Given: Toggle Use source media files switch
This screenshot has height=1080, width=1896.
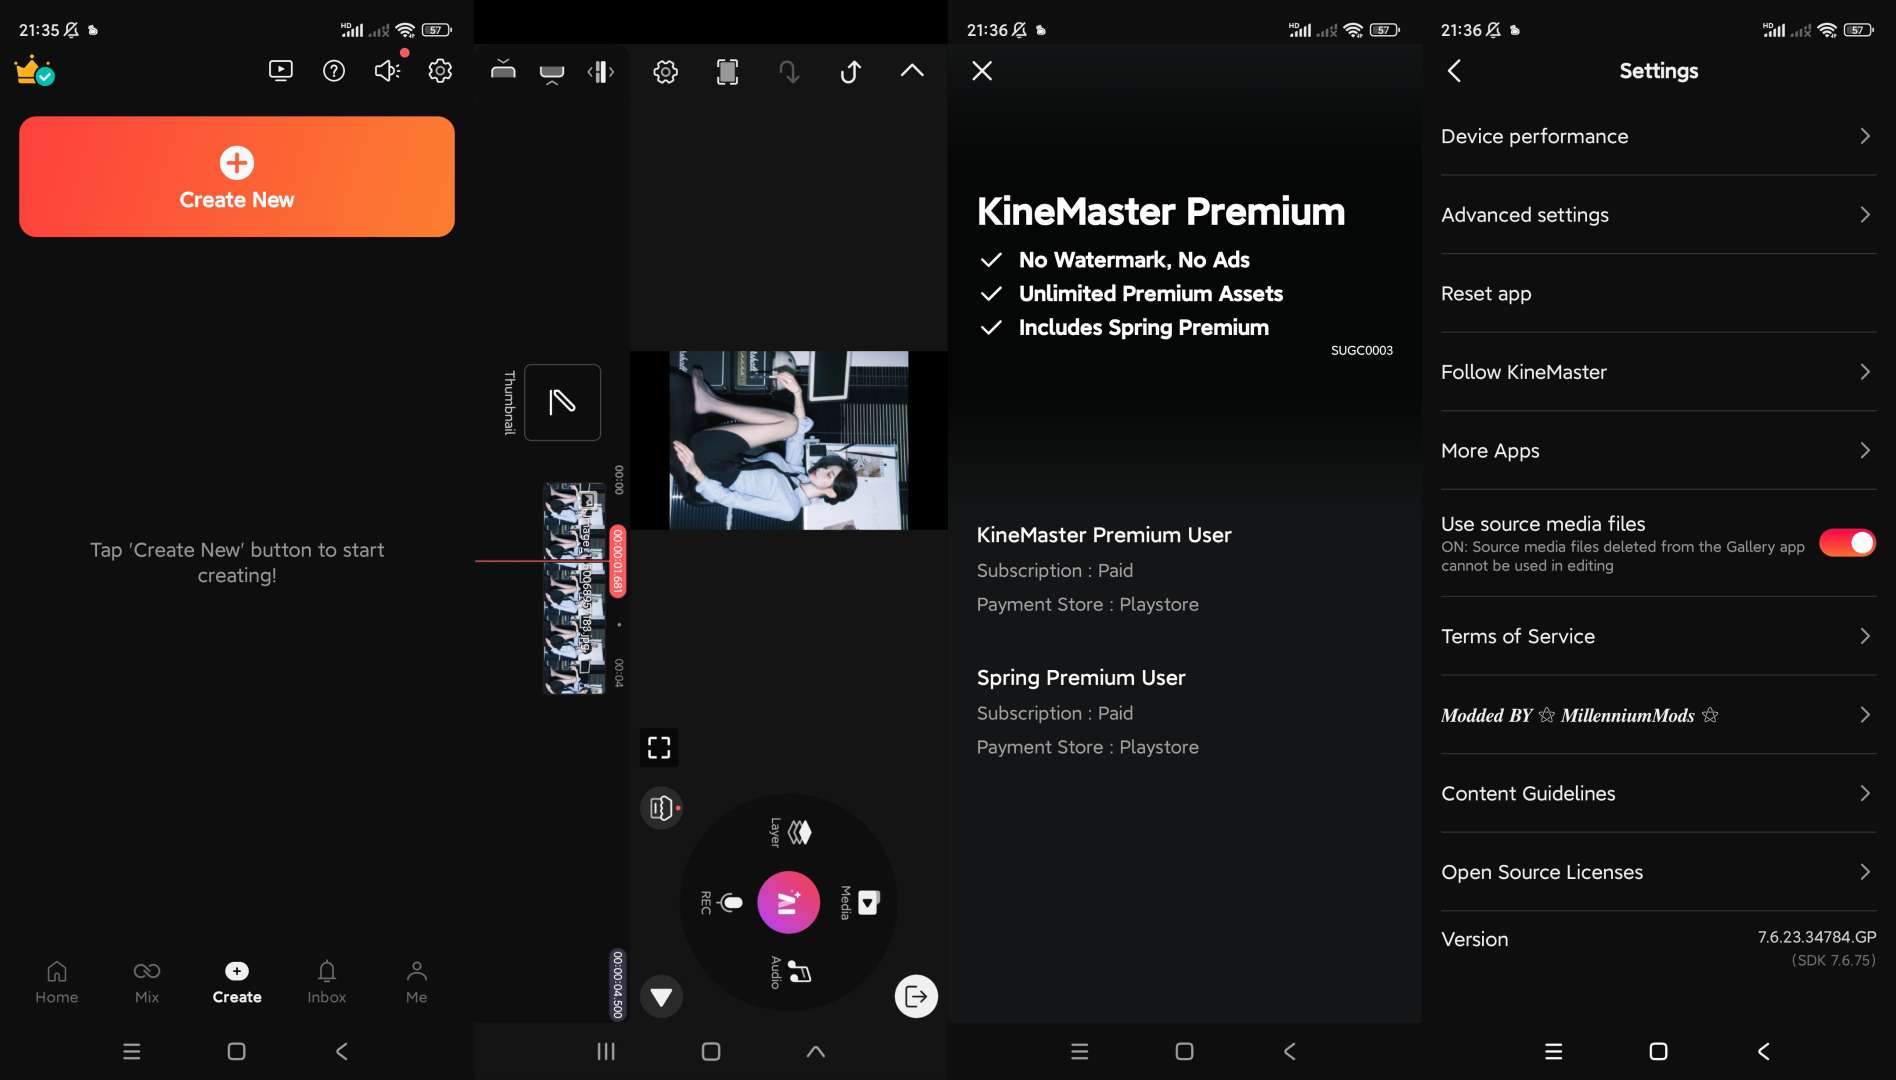Looking at the screenshot, I should pos(1847,542).
